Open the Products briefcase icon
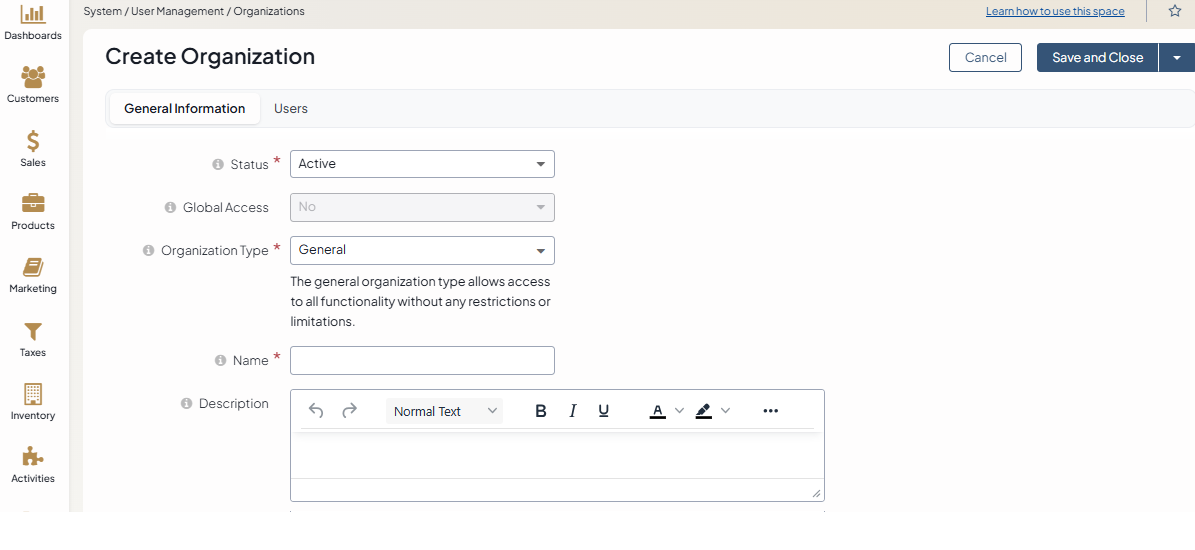Screen dimensions: 1195x550 (33, 204)
